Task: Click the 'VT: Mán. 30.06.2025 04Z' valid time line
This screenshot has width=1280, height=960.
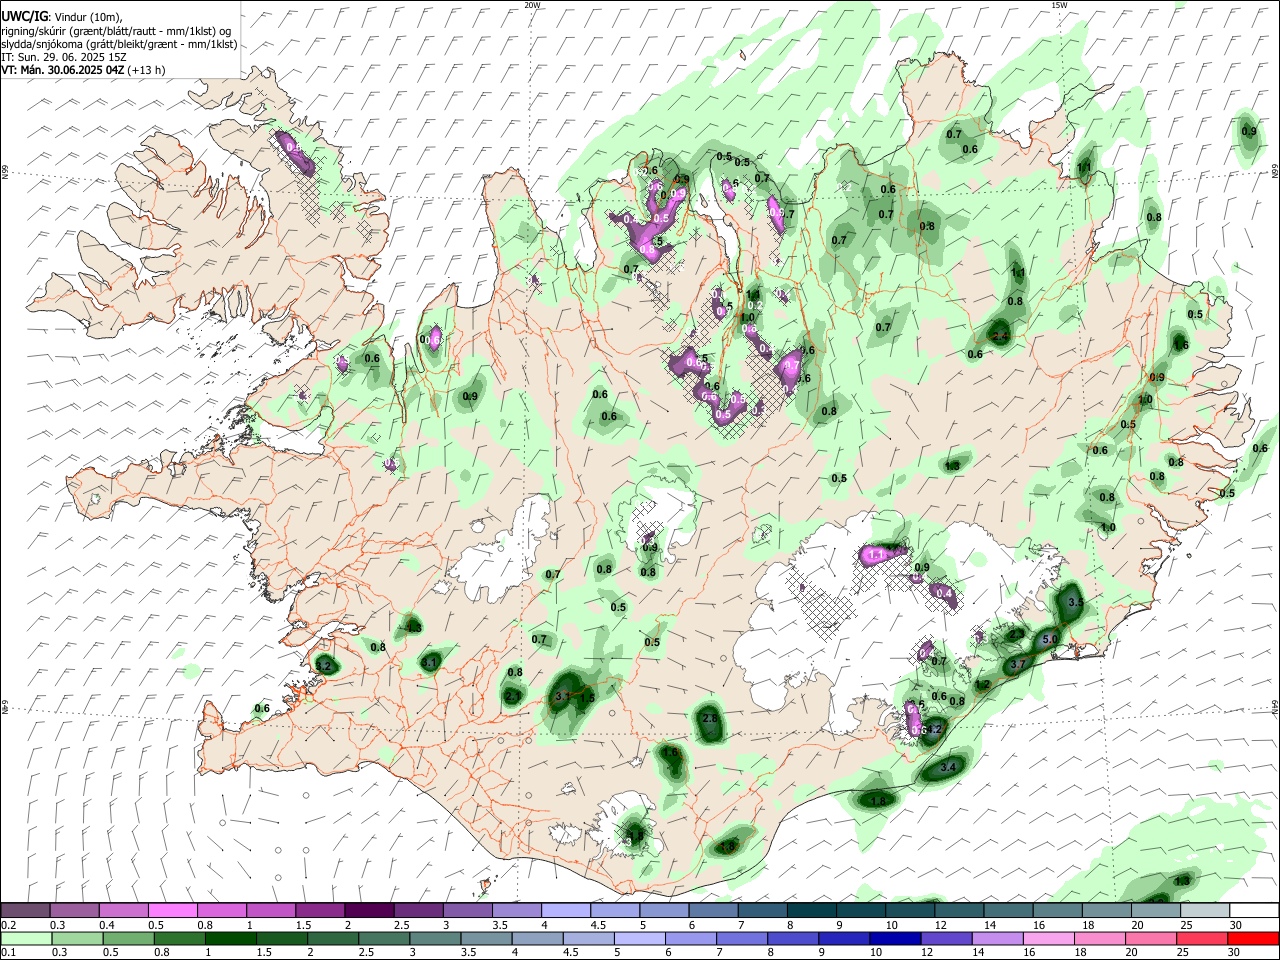Action: point(62,70)
